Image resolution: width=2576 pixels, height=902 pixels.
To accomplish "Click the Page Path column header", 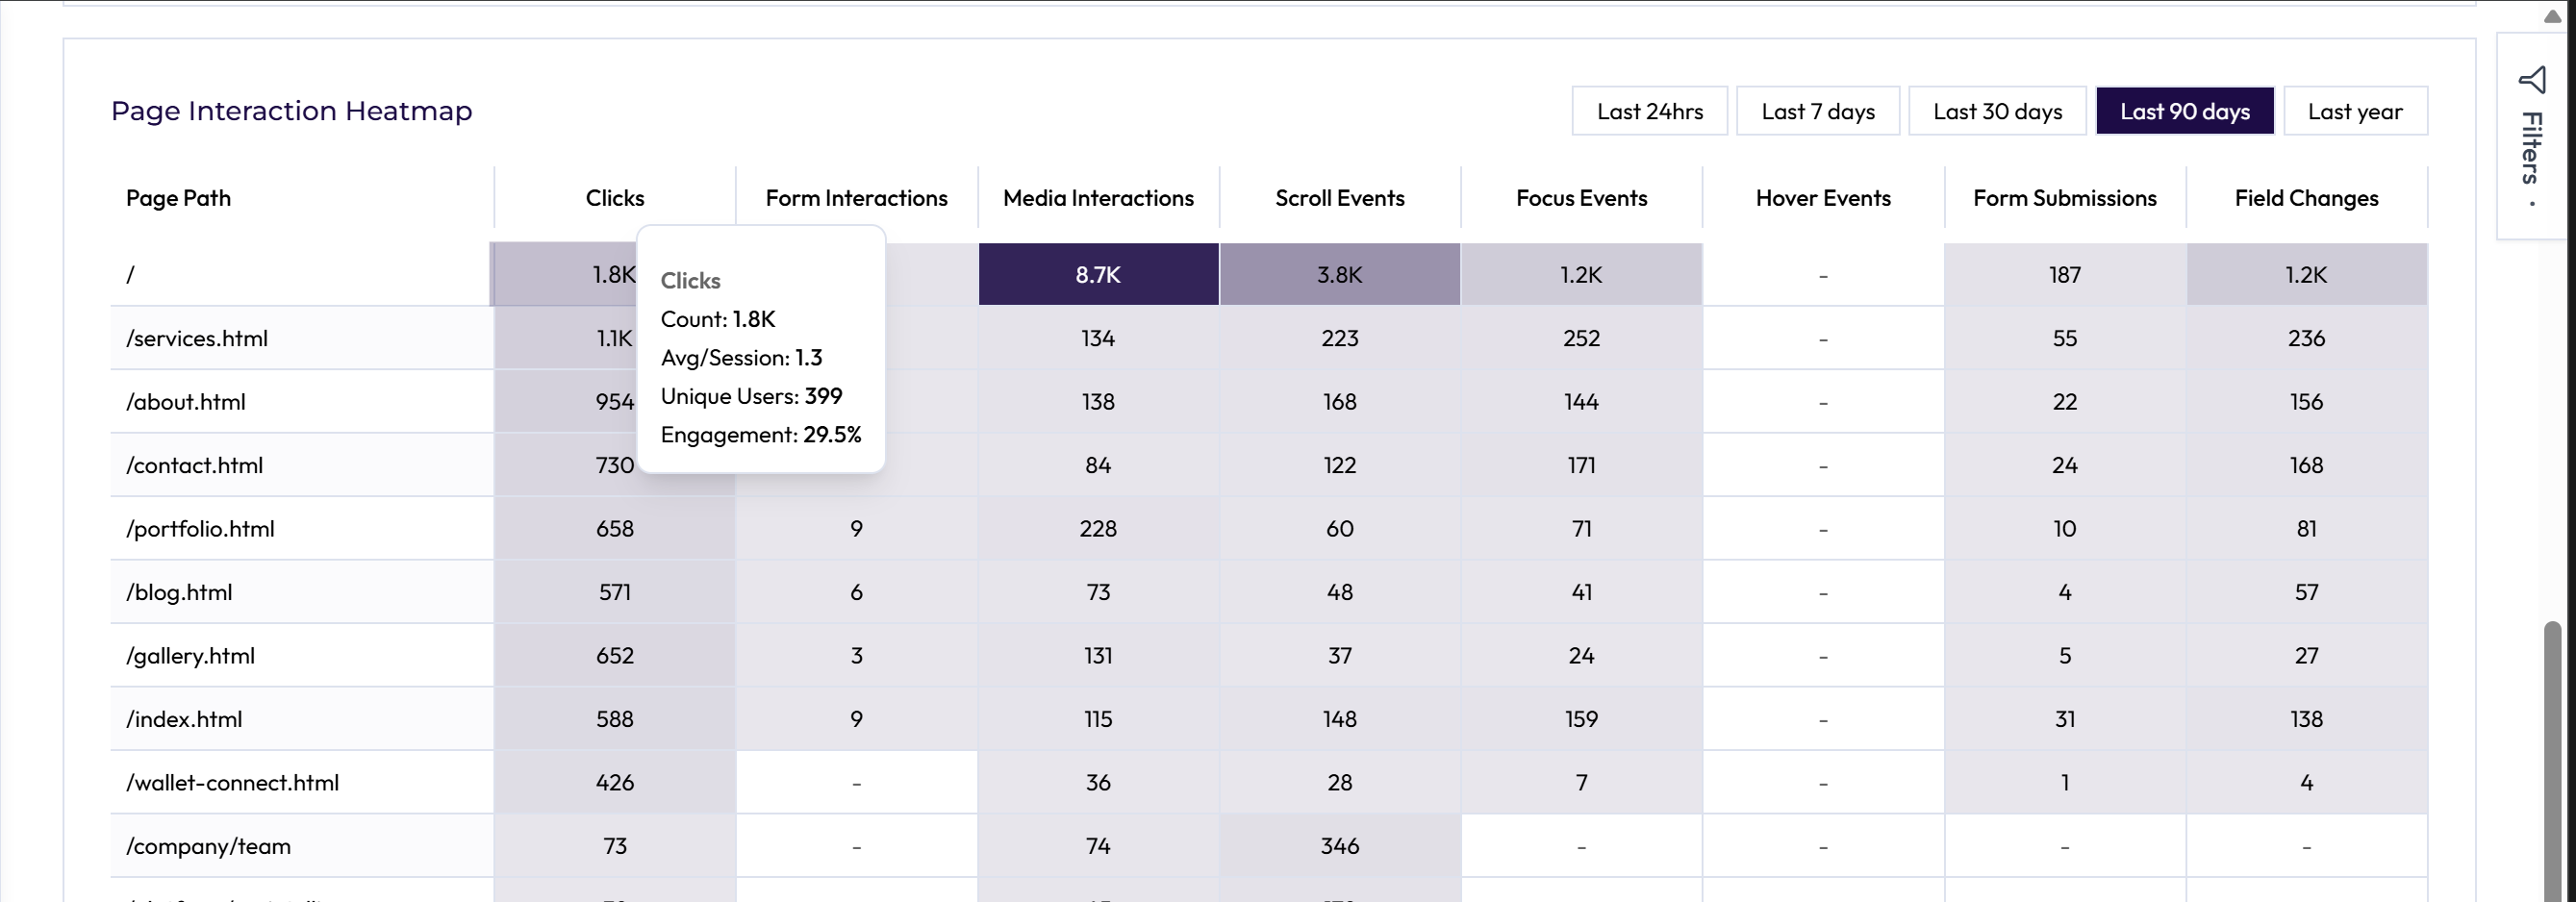I will pos(178,198).
